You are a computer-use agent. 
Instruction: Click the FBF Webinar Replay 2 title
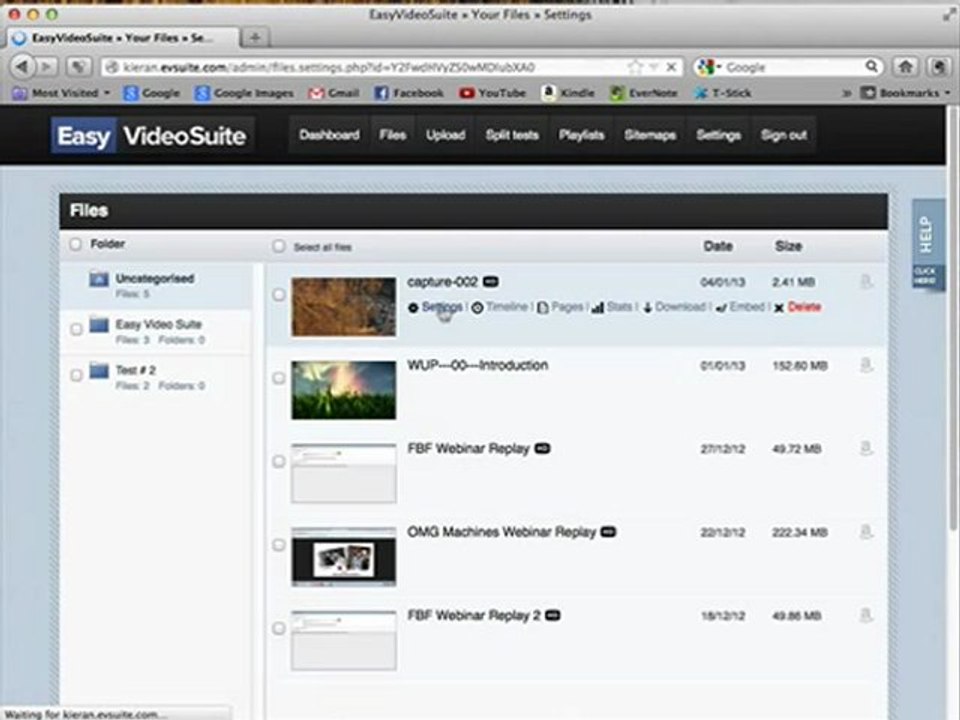tap(474, 615)
